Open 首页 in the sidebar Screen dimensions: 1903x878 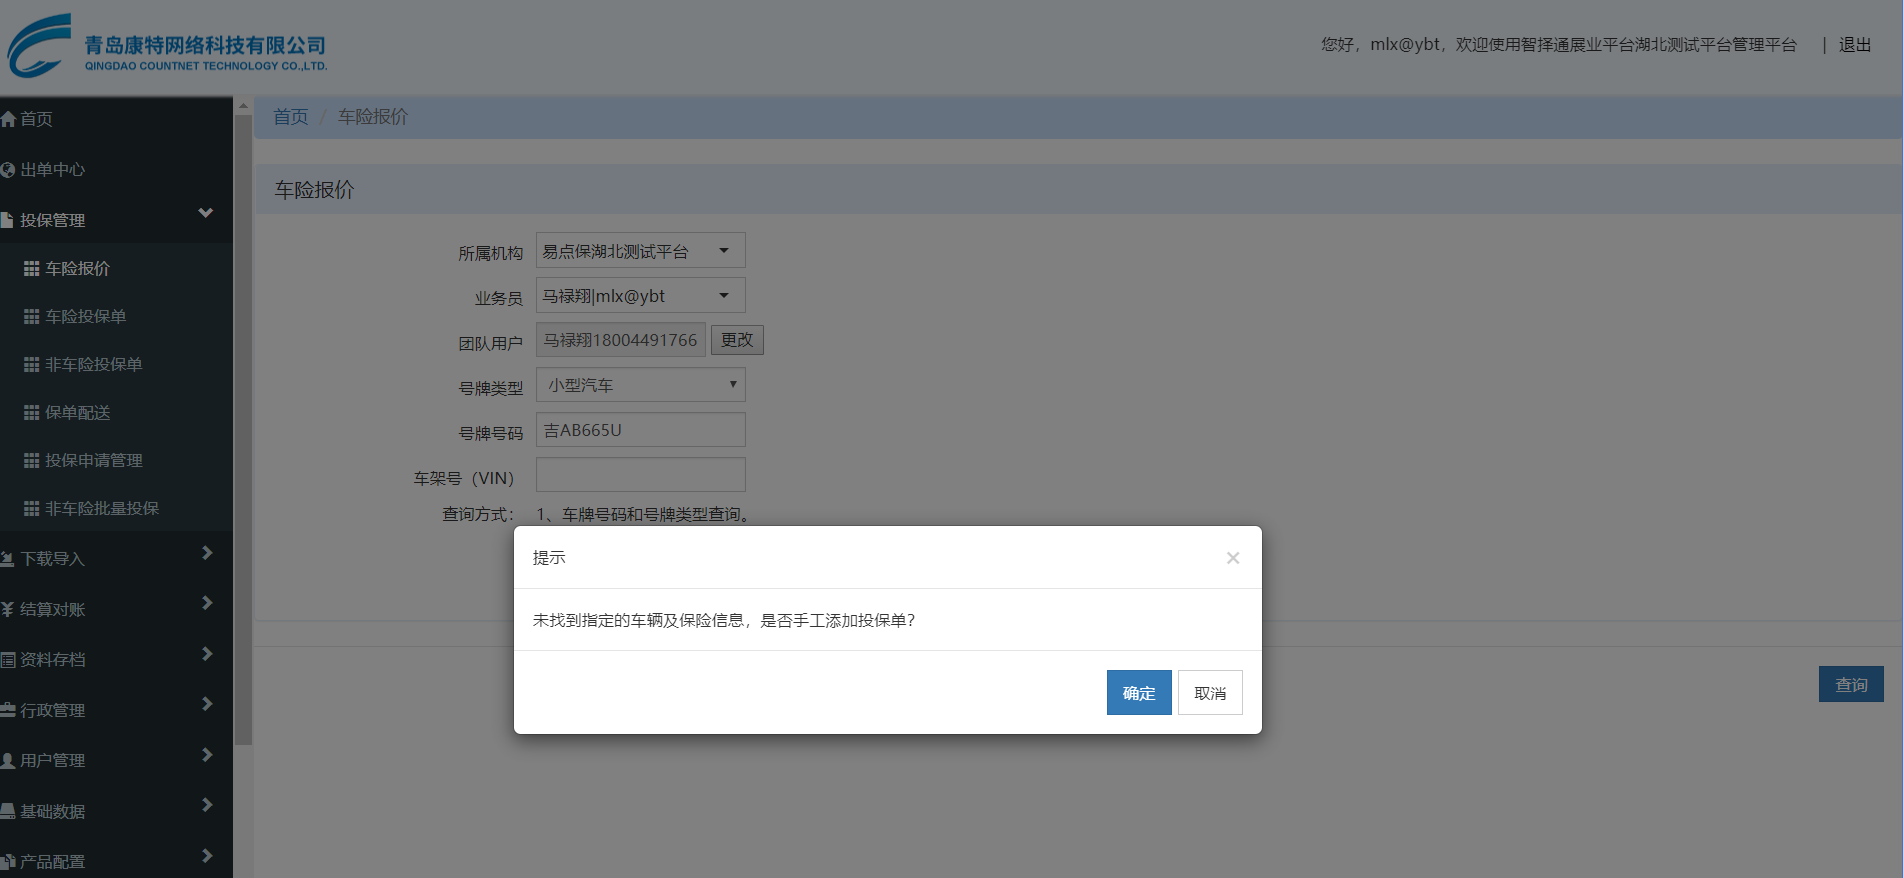coord(37,119)
